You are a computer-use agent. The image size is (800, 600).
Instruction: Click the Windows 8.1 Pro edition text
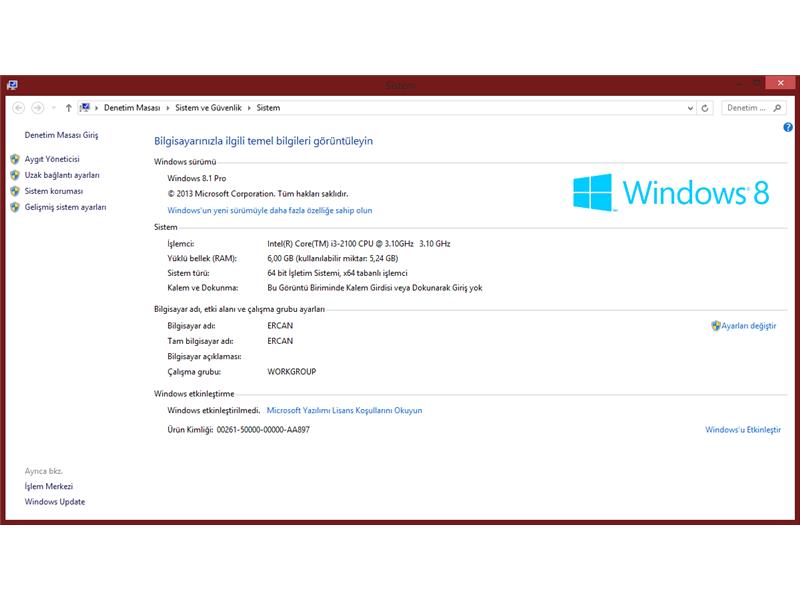click(x=196, y=178)
